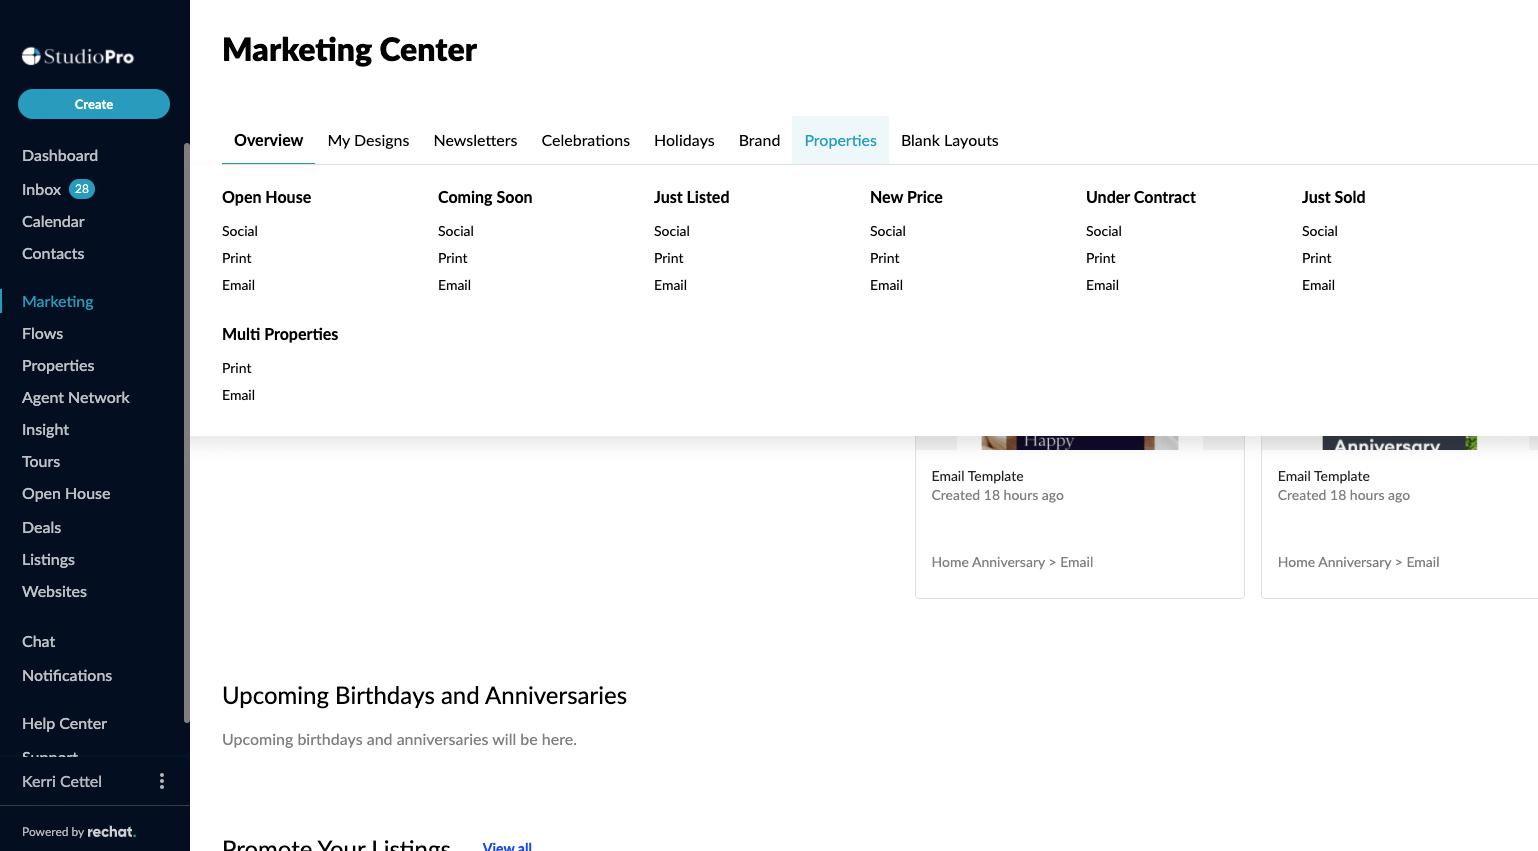Choose Print under New Price
The width and height of the screenshot is (1538, 851).
885,258
